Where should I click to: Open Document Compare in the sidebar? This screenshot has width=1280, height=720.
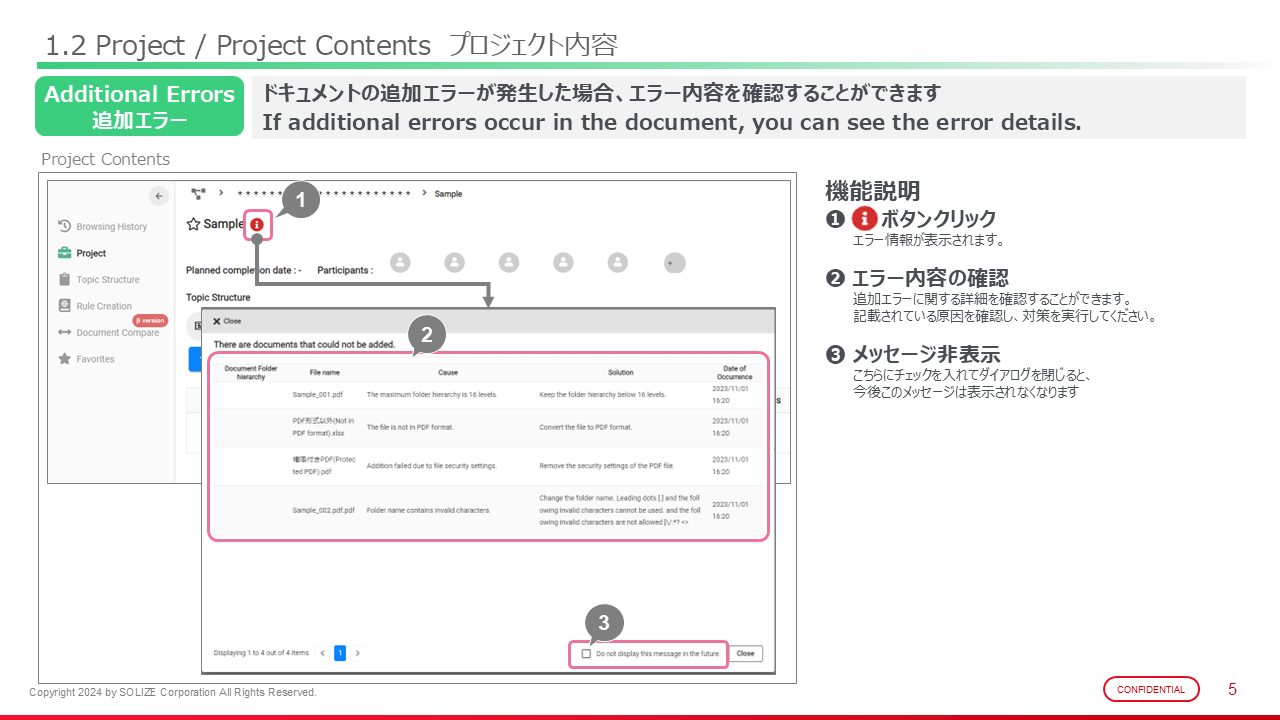[x=117, y=333]
